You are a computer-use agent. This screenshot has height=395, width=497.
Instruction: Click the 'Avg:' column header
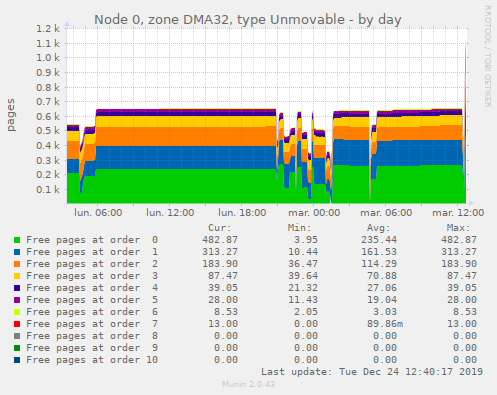[x=379, y=228]
